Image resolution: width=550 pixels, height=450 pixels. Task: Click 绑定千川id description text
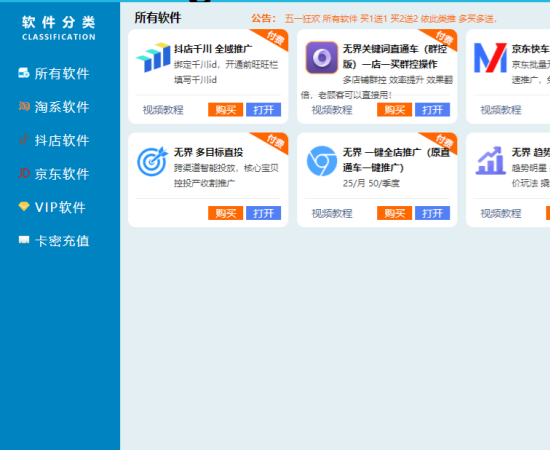click(226, 72)
